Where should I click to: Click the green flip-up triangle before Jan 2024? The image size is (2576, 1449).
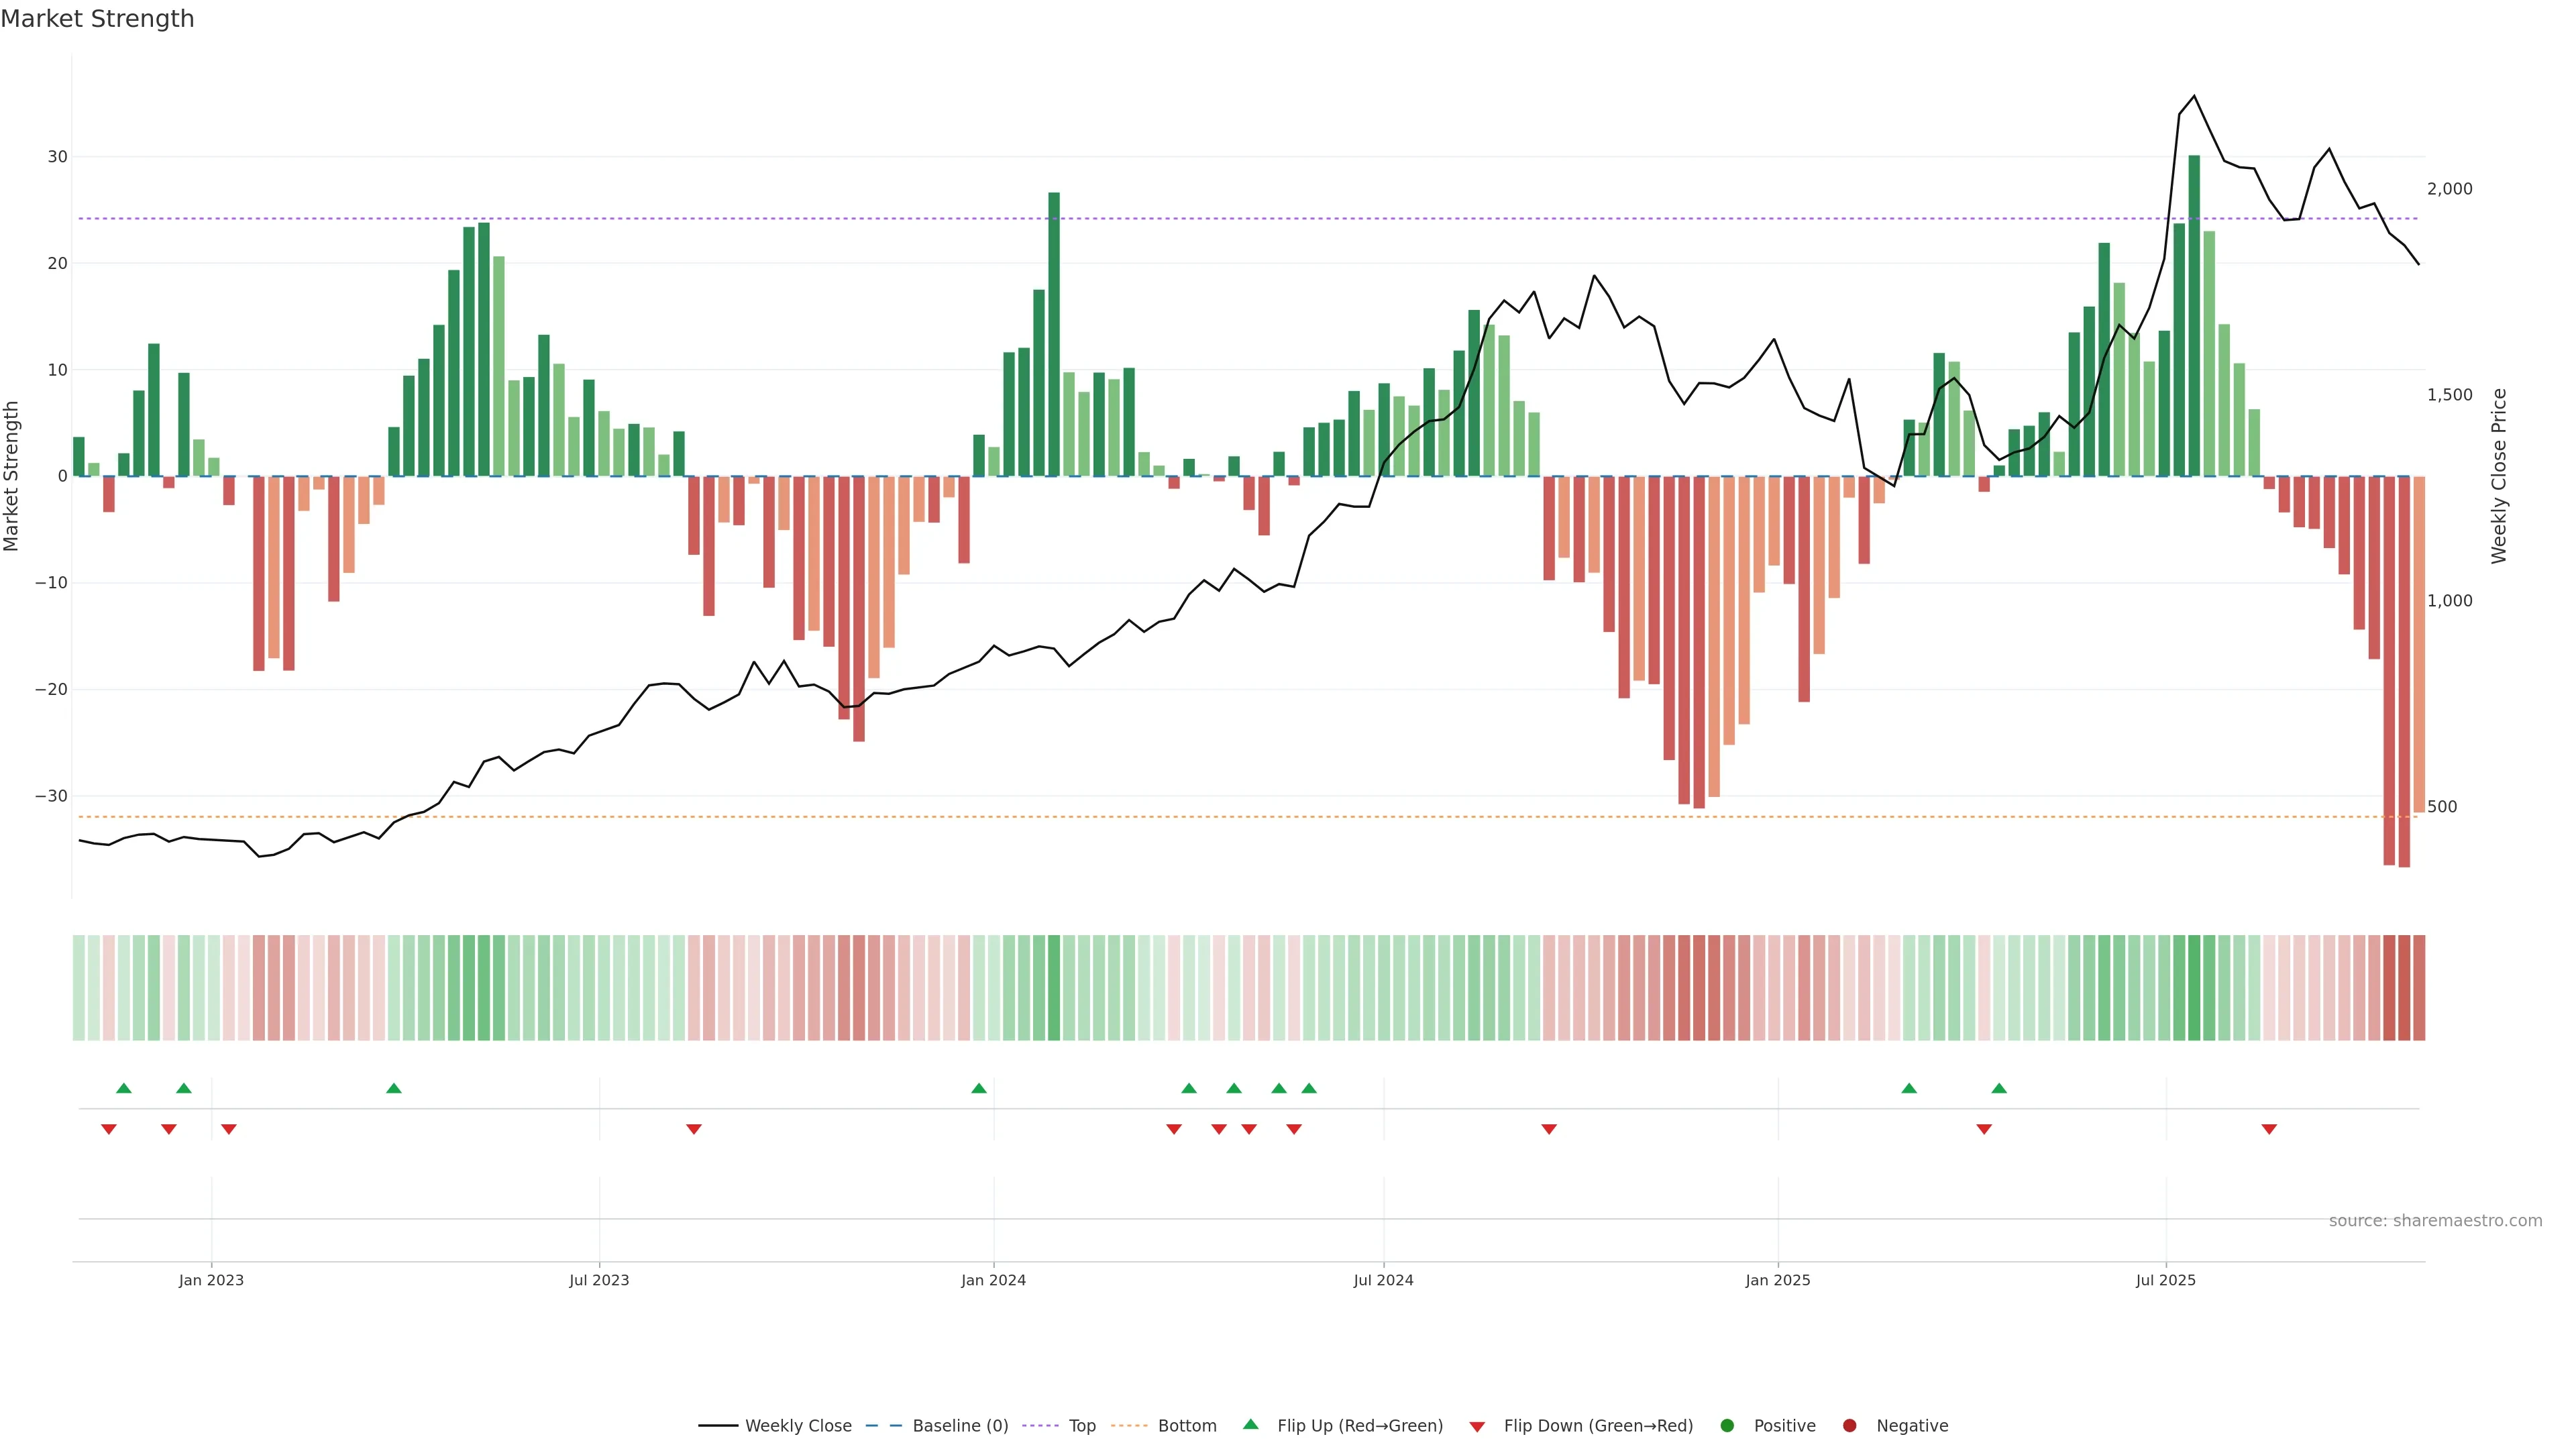click(979, 1088)
